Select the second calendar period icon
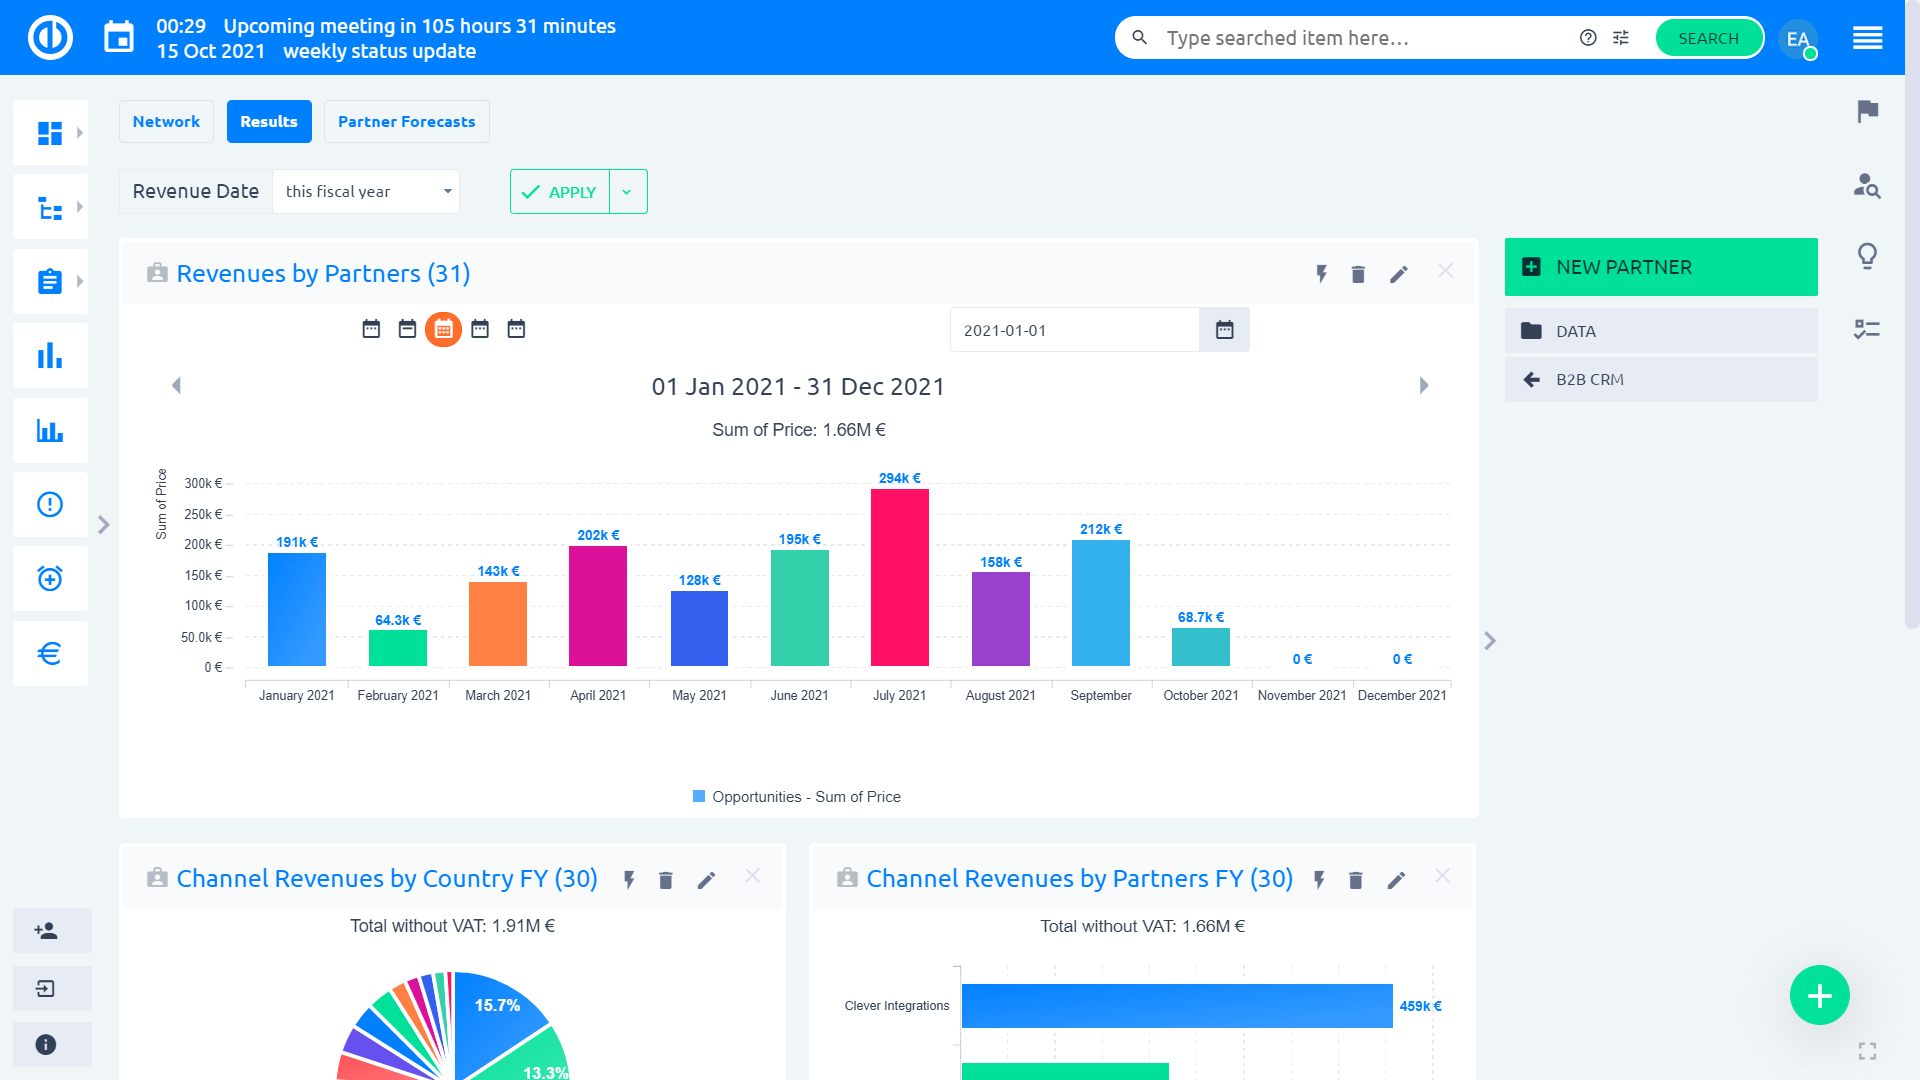 407,329
